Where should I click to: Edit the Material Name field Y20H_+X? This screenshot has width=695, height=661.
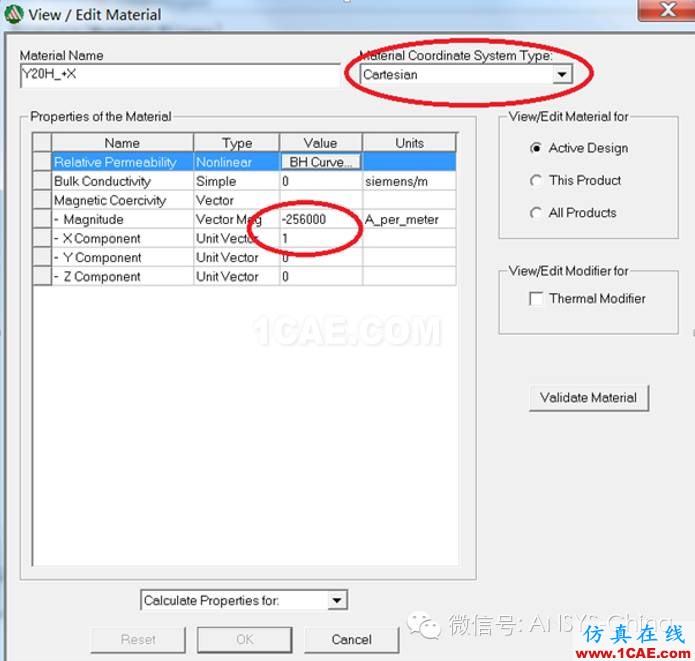point(180,74)
